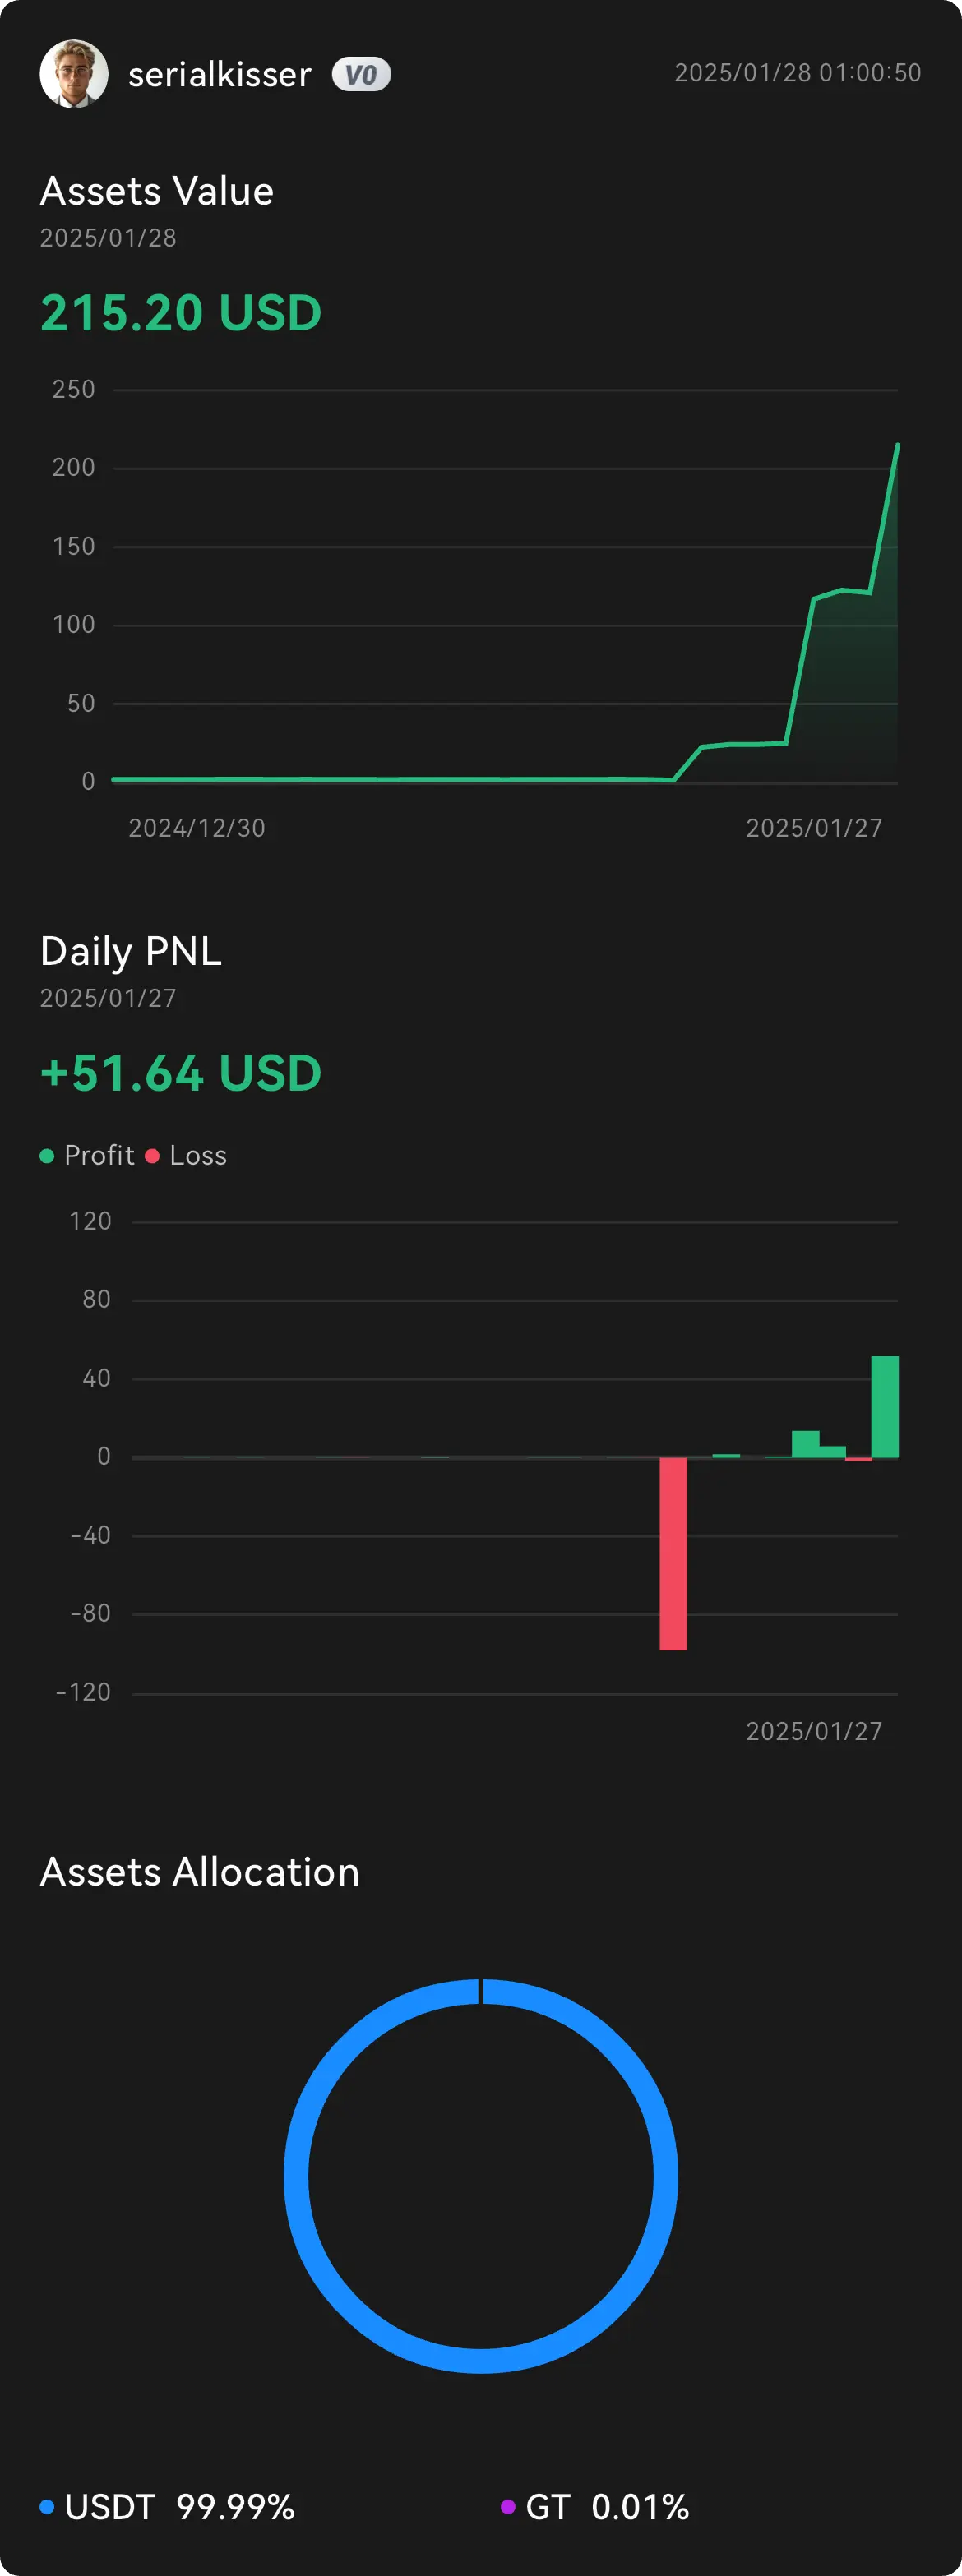Open the Assets Value section heading
This screenshot has width=962, height=2576.
click(x=157, y=191)
